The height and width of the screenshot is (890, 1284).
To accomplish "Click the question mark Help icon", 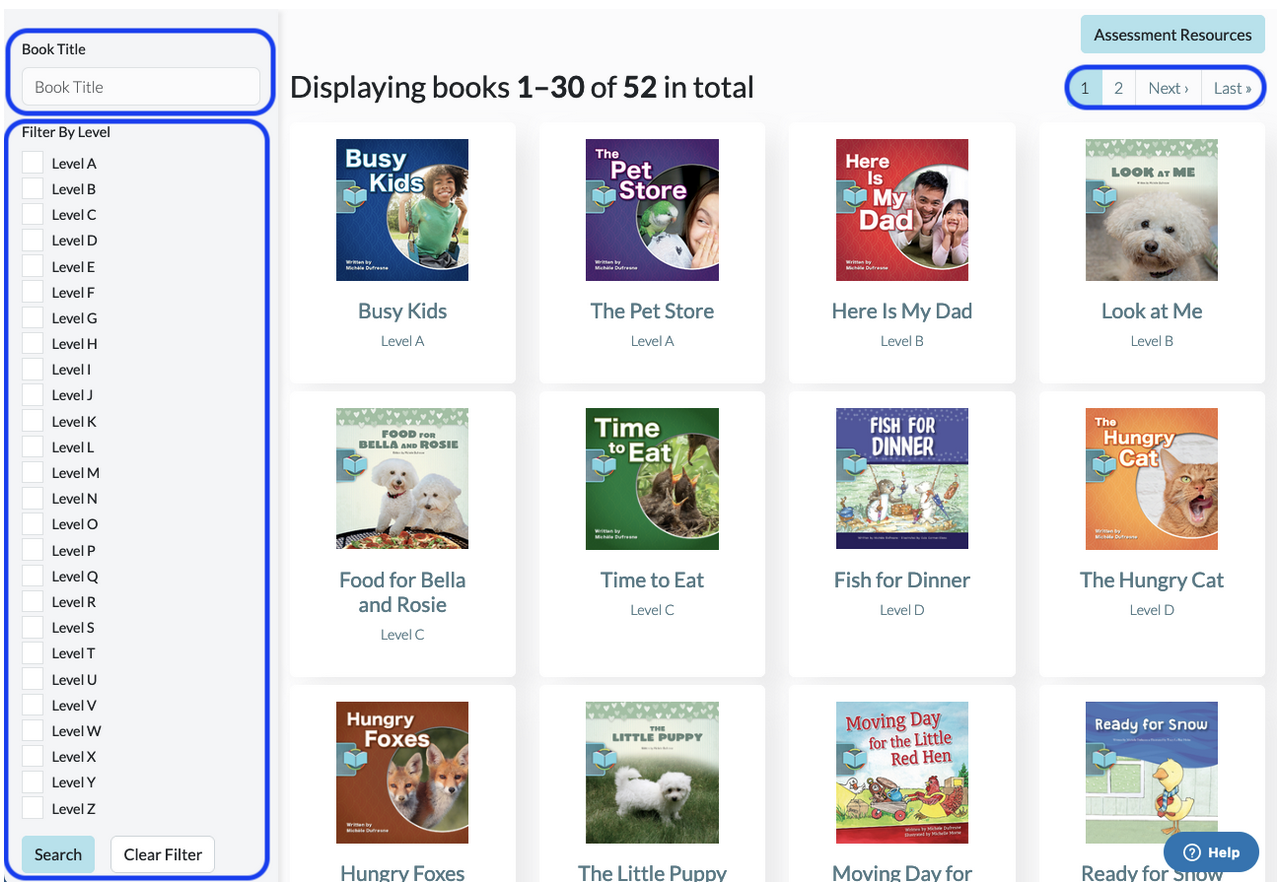I will coord(1192,853).
